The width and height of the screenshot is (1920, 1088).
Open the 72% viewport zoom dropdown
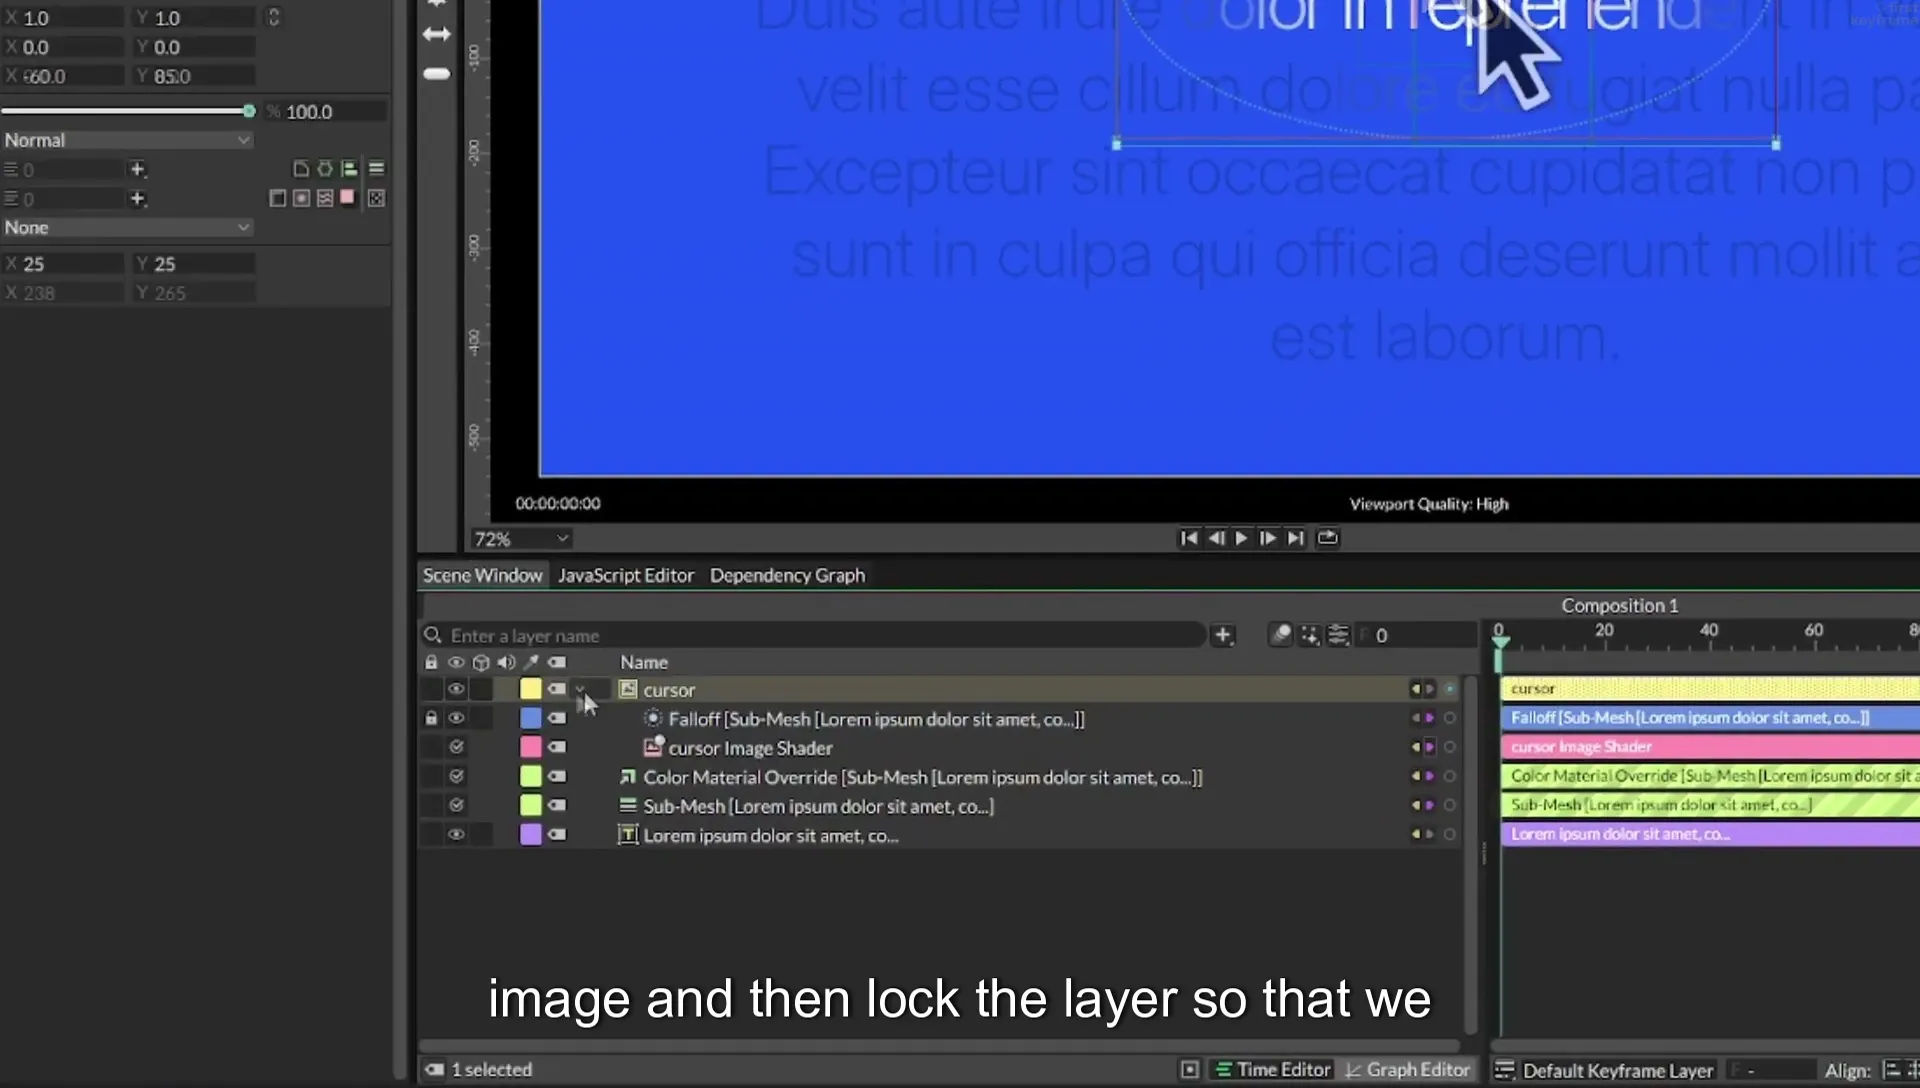click(x=521, y=539)
